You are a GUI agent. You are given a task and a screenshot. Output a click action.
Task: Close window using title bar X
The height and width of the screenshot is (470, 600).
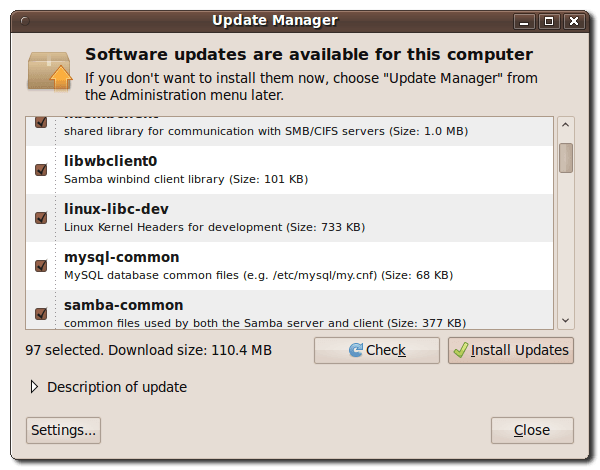(574, 21)
